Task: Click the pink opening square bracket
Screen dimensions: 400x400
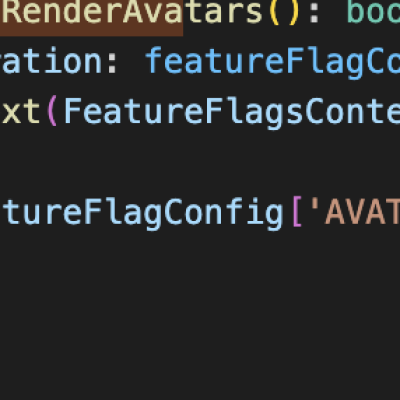Action: 297,212
